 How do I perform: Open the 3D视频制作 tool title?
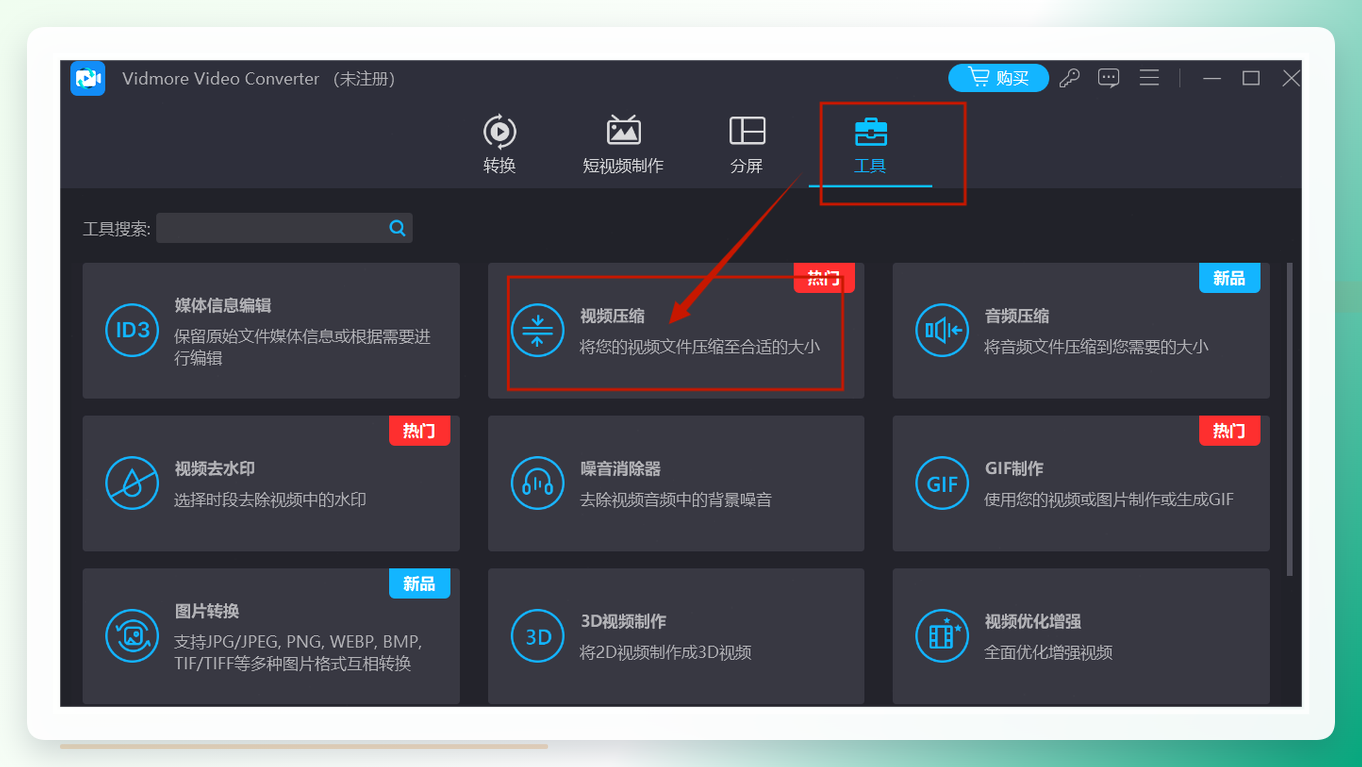tap(623, 621)
